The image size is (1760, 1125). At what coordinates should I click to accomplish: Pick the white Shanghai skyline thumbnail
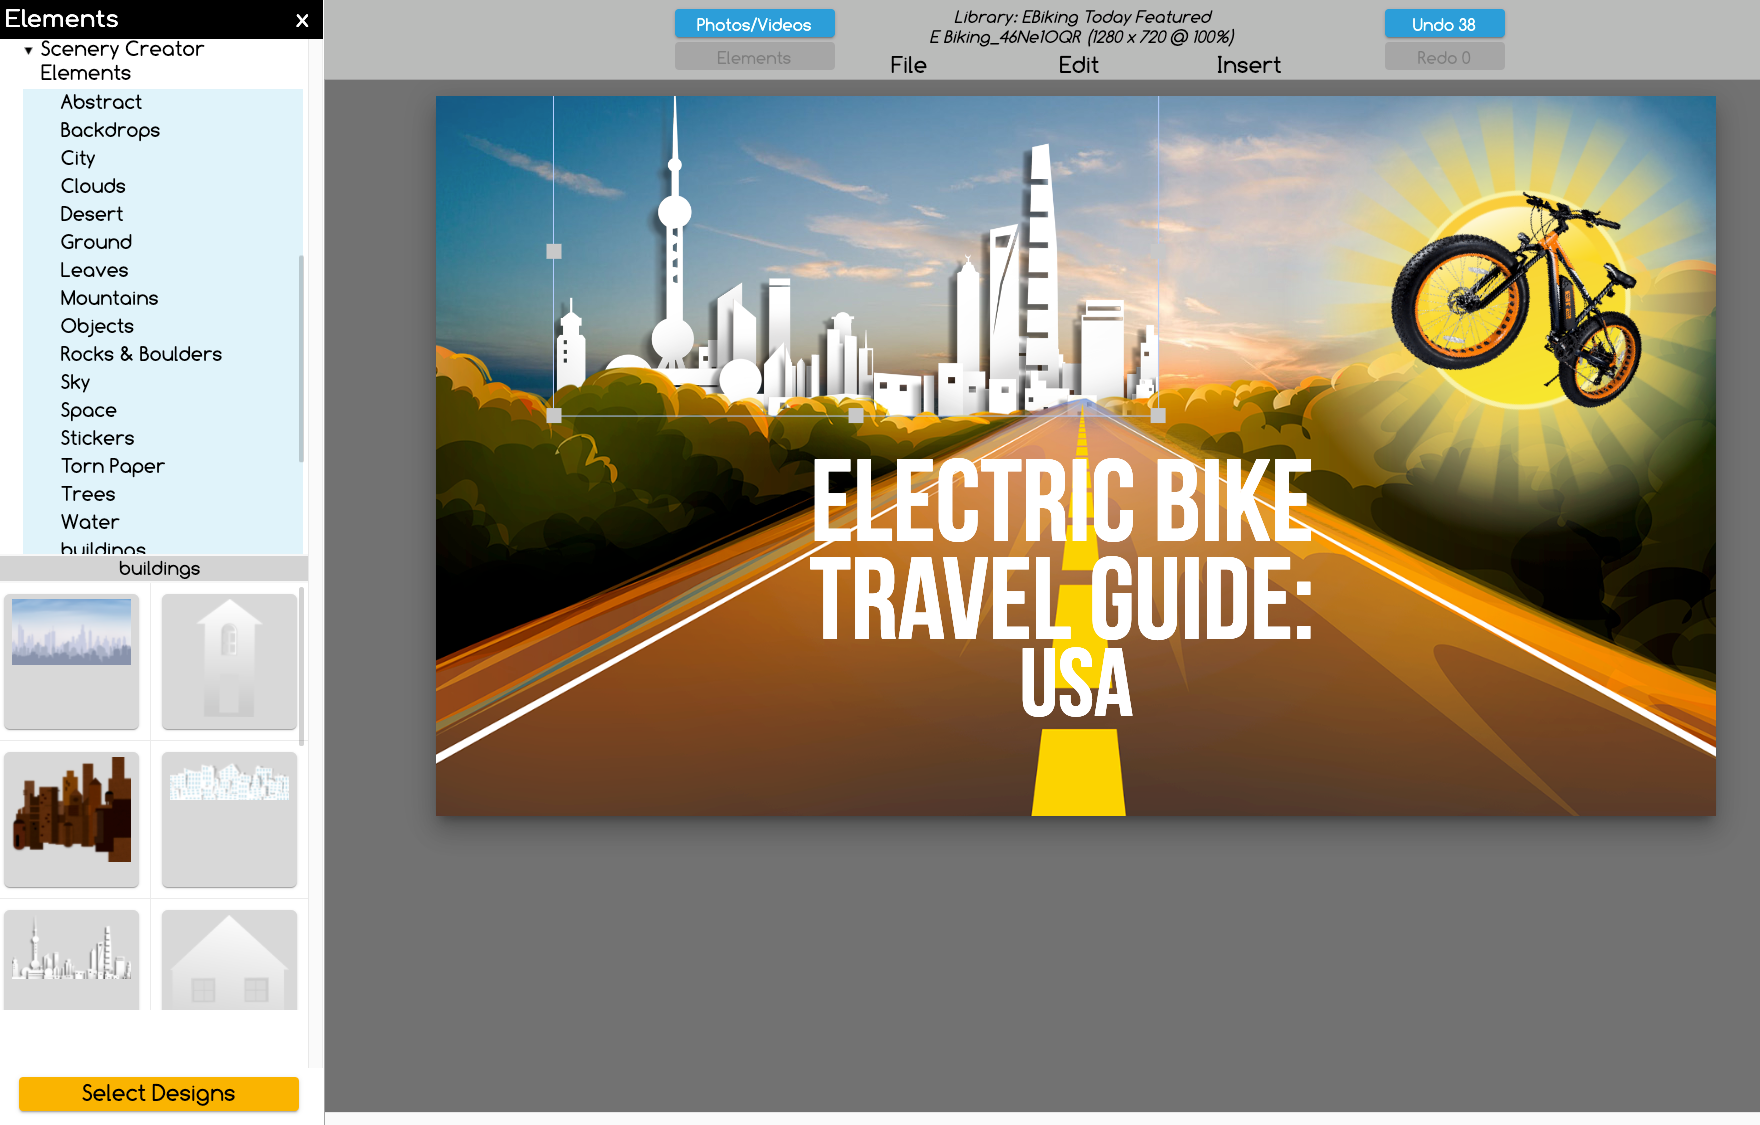coord(71,959)
